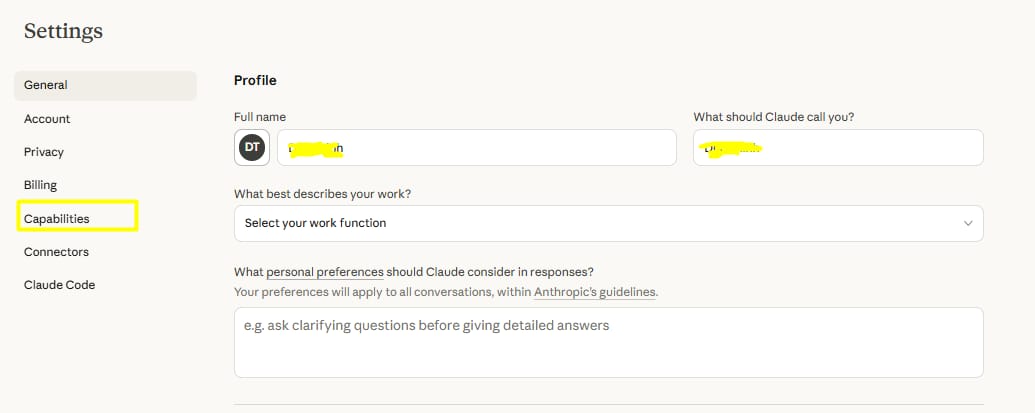
Task: Open the Connectors settings page
Action: click(56, 252)
